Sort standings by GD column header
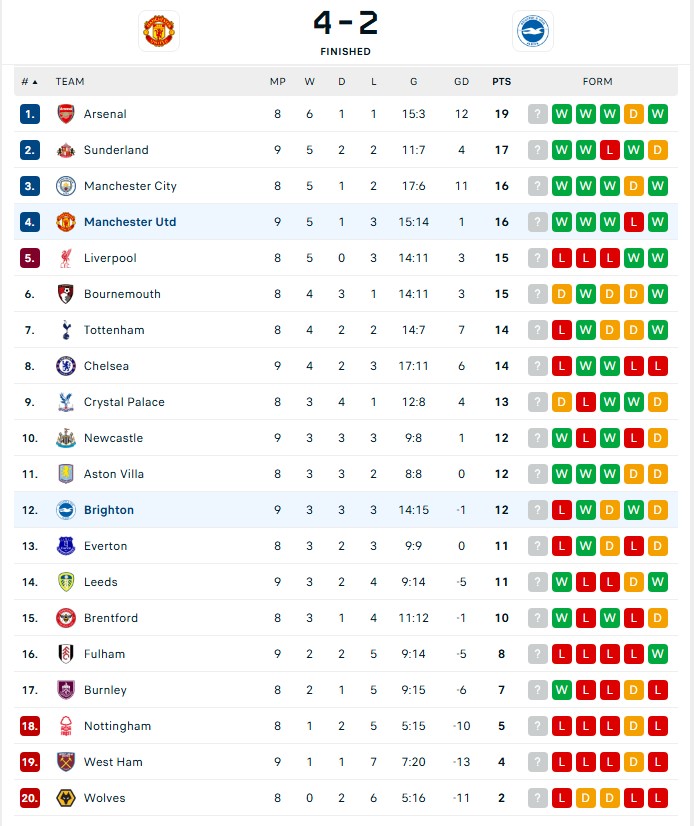The width and height of the screenshot is (694, 826). click(x=461, y=82)
